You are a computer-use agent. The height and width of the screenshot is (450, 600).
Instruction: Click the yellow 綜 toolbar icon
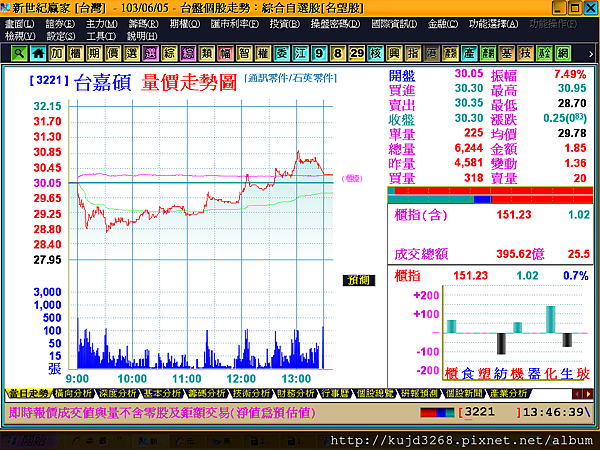coord(170,53)
